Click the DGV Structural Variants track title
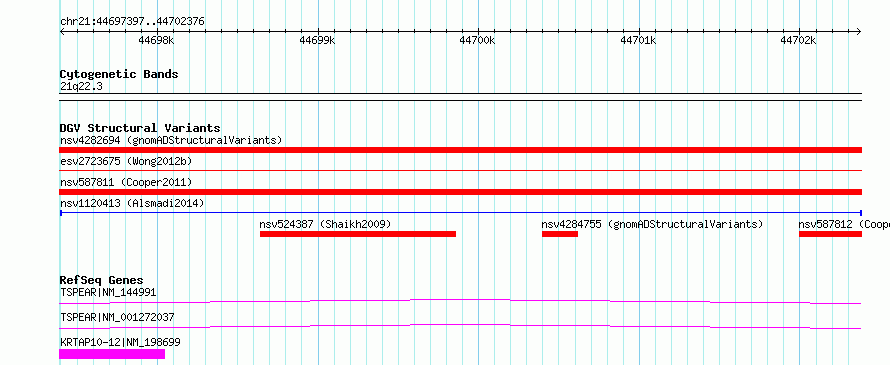Image resolution: width=890 pixels, height=365 pixels. tap(140, 128)
